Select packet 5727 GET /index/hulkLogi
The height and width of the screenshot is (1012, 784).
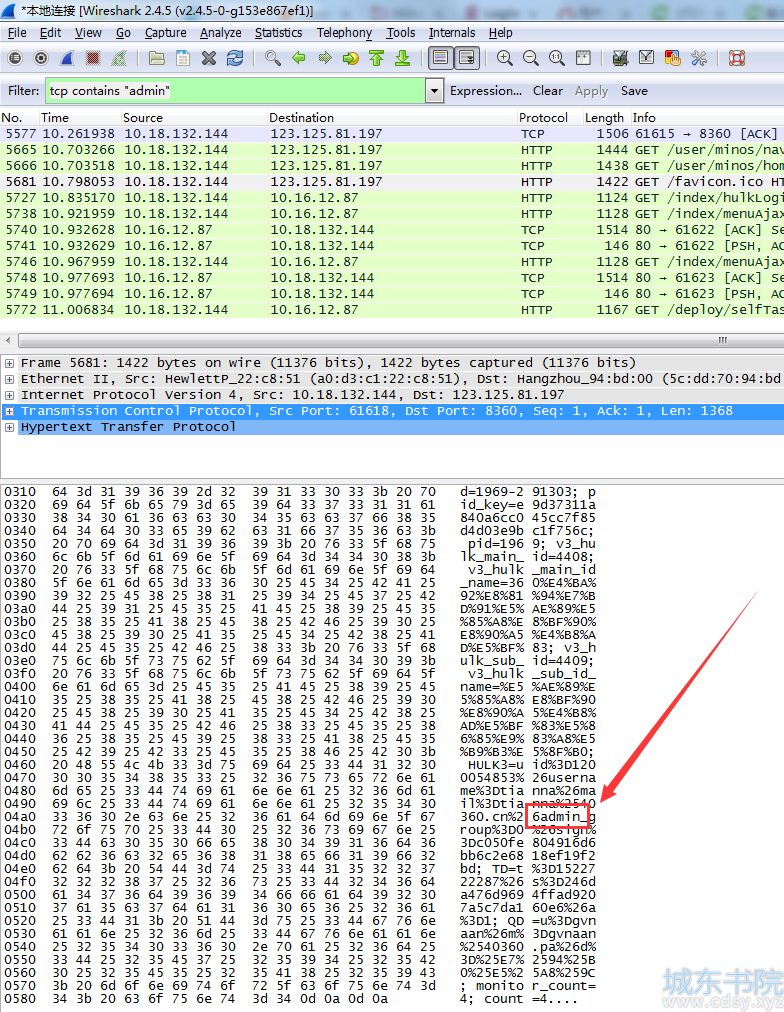(x=392, y=197)
